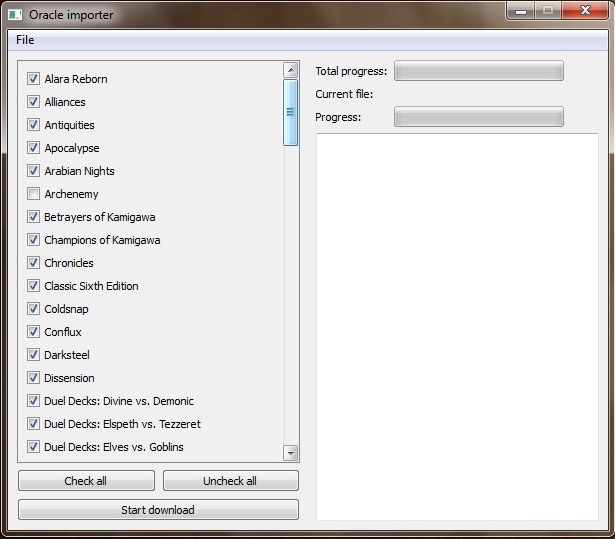Minimize the Oracle importer window

(520, 11)
